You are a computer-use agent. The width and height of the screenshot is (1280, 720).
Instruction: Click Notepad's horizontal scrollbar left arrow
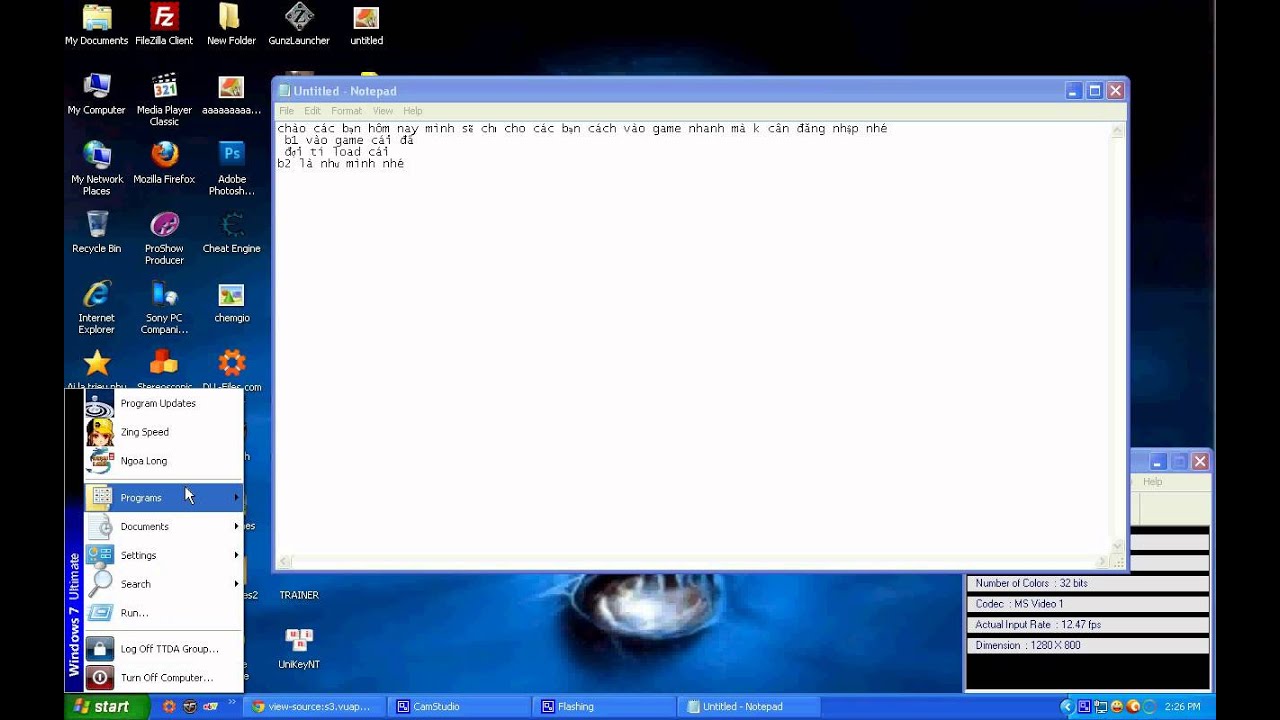(x=285, y=562)
